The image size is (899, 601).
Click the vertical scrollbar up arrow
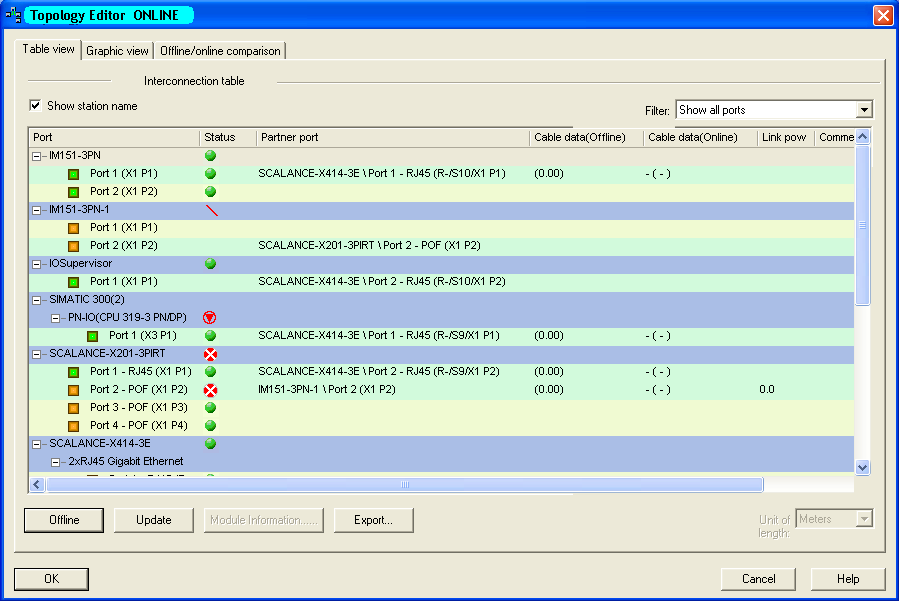tap(862, 136)
